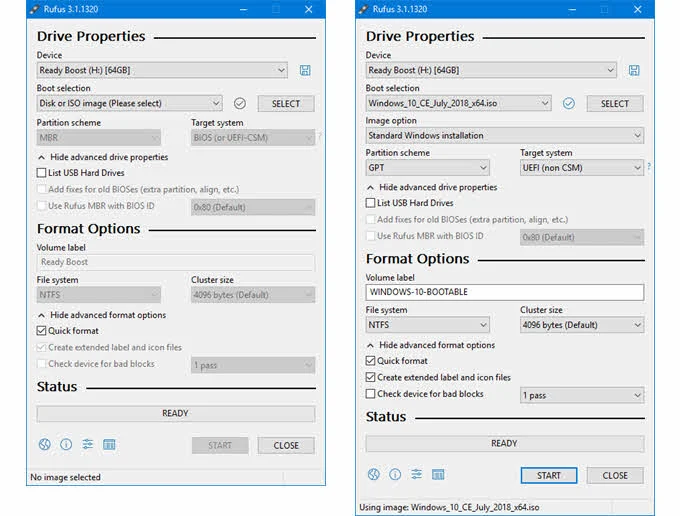Open log icon in right window
The image size is (680, 516).
[x=438, y=474]
